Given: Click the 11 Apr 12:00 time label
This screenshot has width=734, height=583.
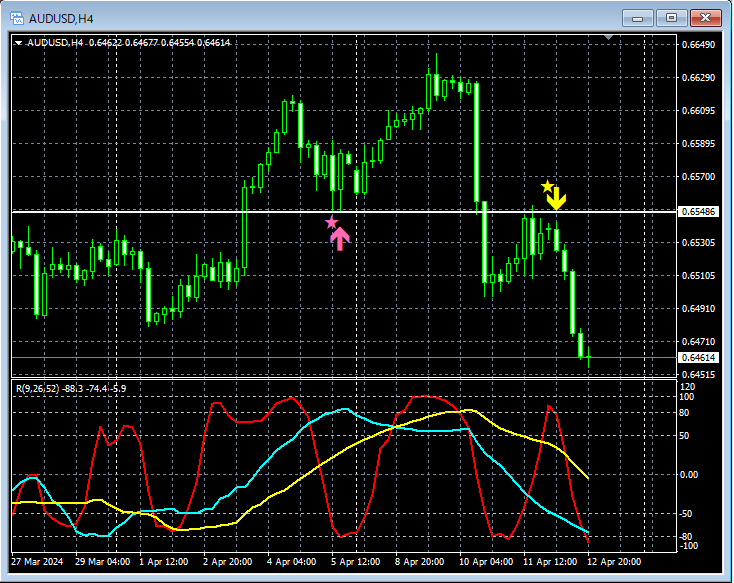Looking at the screenshot, I should pos(550,561).
